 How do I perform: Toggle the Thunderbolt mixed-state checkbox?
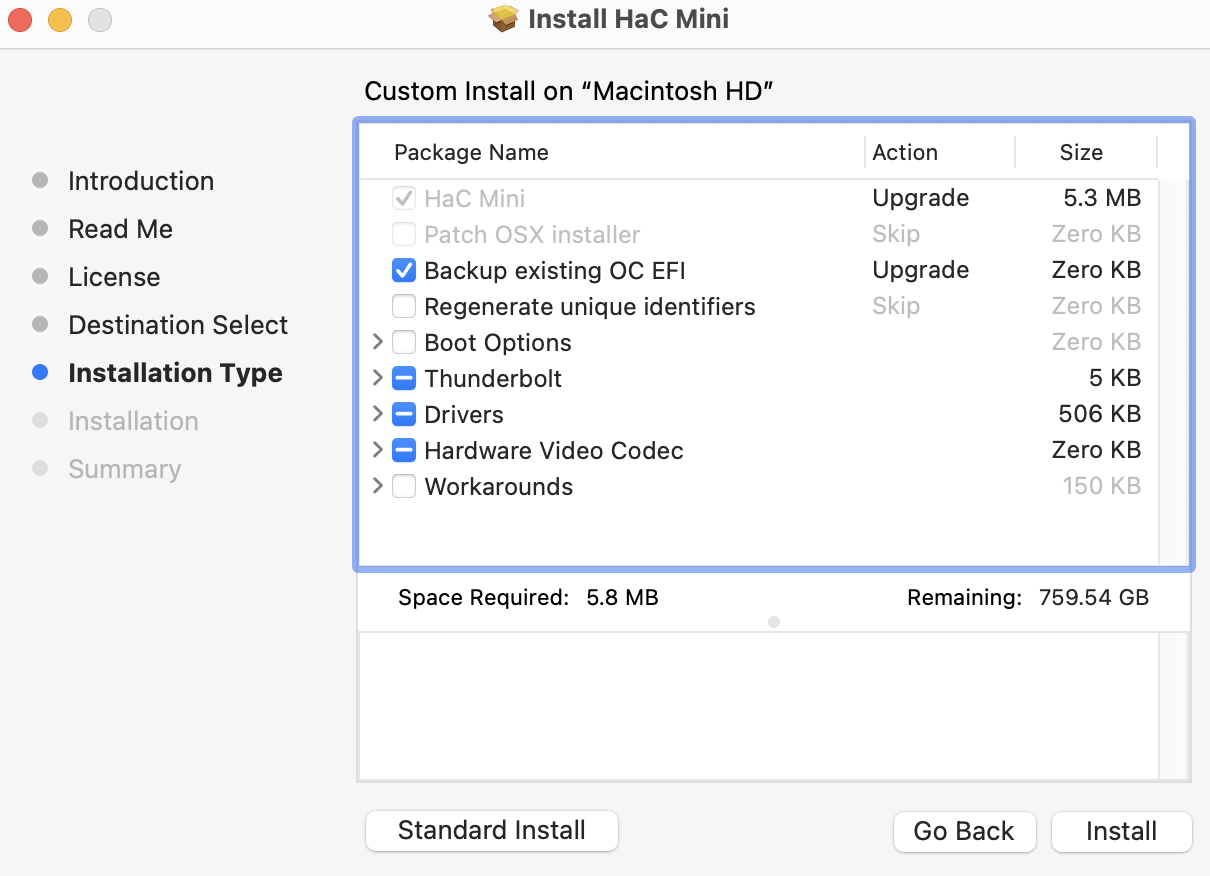pyautogui.click(x=404, y=379)
